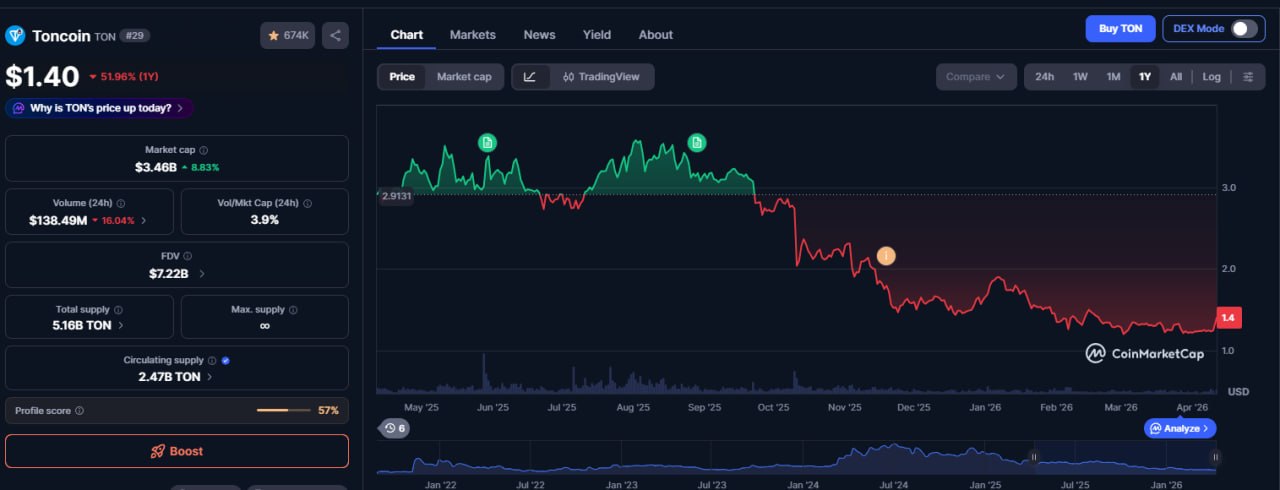Toggle DEX Mode switch
Image resolution: width=1280 pixels, height=490 pixels.
pyautogui.click(x=1243, y=29)
